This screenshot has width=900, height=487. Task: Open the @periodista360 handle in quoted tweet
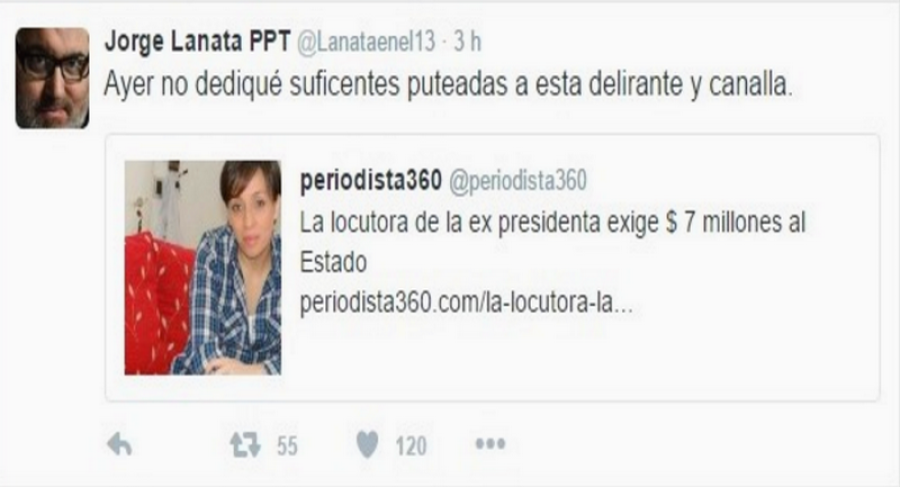(518, 181)
